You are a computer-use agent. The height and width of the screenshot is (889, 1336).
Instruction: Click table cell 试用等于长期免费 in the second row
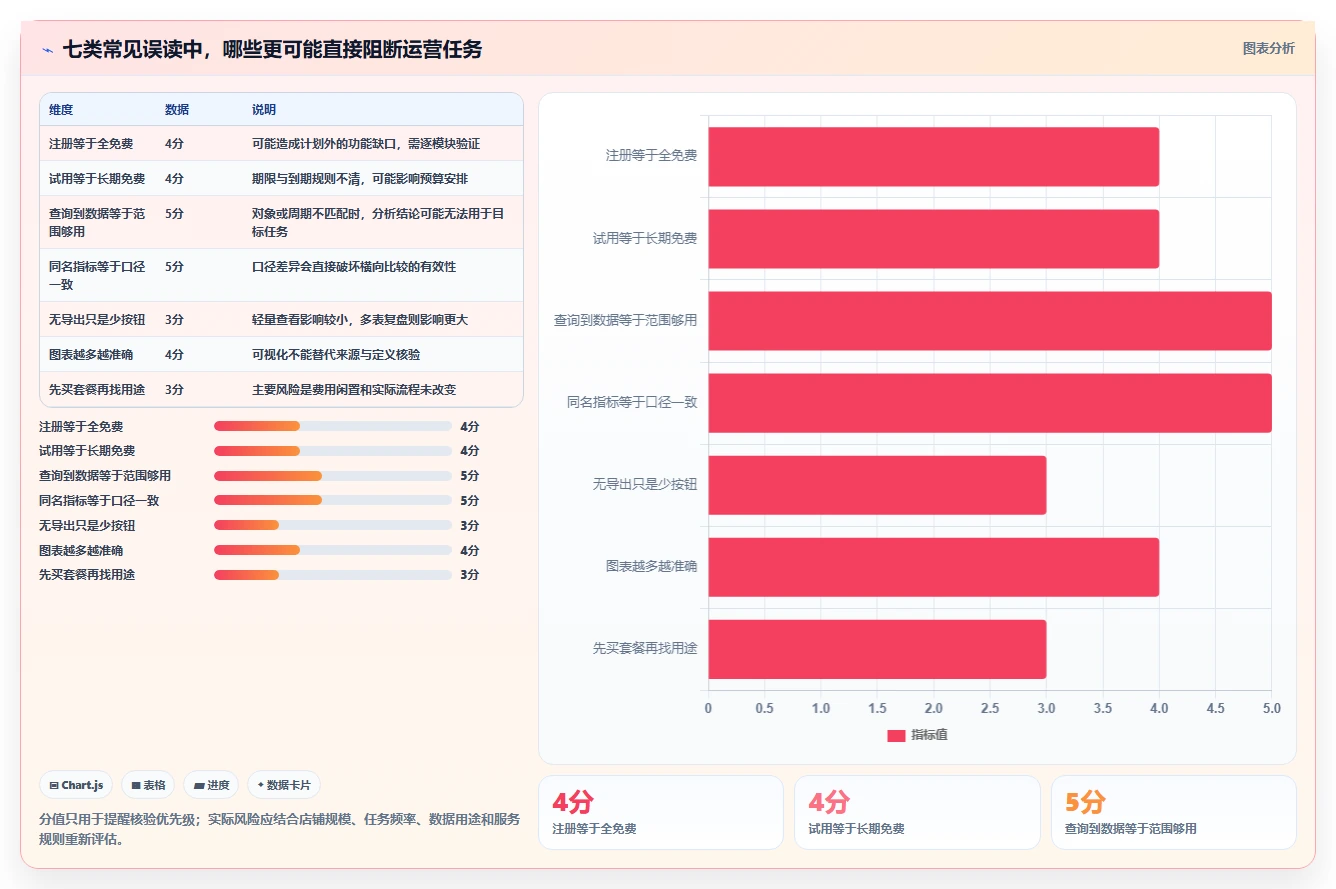(x=97, y=179)
